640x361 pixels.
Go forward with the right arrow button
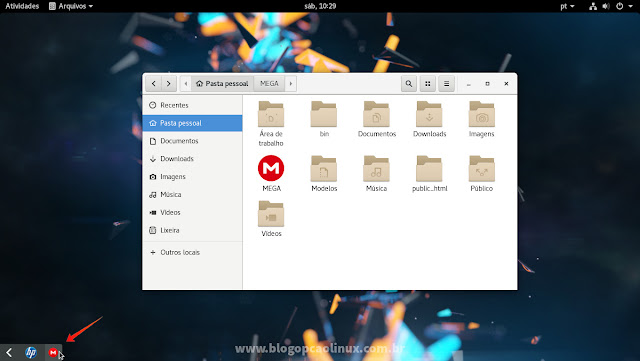[169, 84]
